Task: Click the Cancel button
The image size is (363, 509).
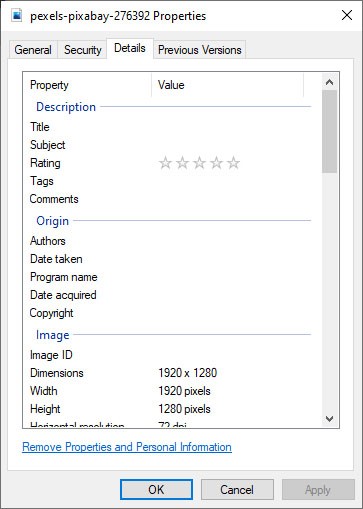Action: 237,490
